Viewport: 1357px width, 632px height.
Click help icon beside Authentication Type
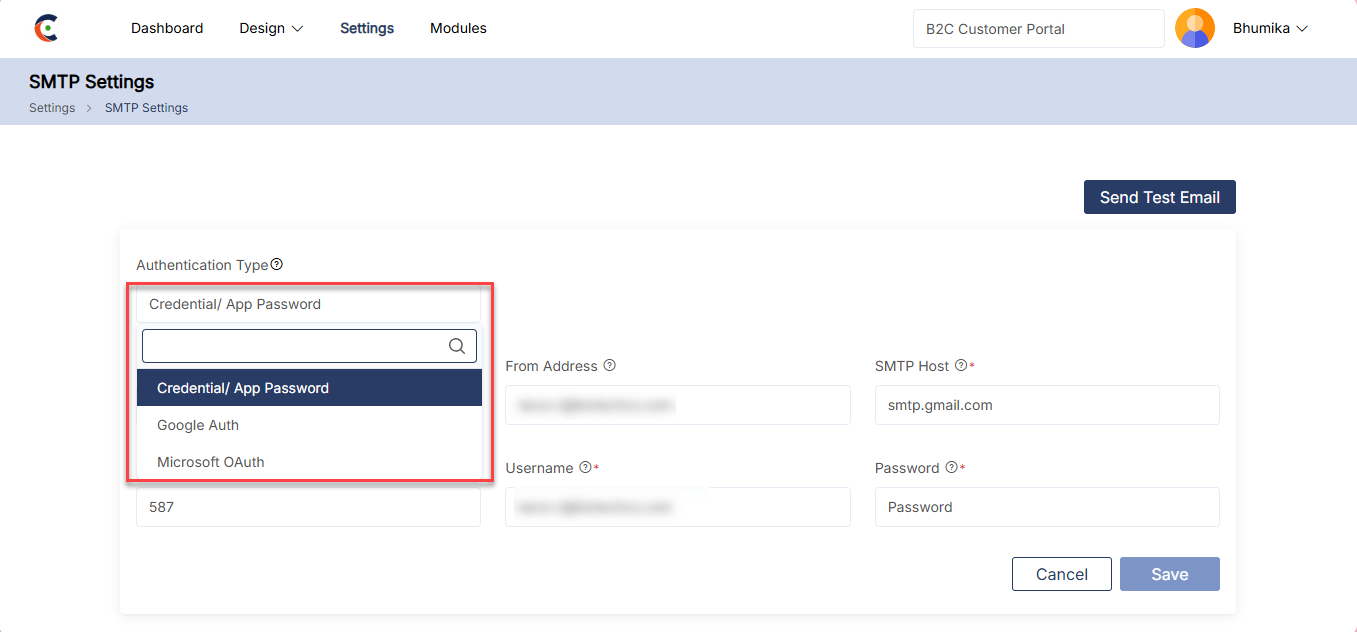tap(277, 265)
